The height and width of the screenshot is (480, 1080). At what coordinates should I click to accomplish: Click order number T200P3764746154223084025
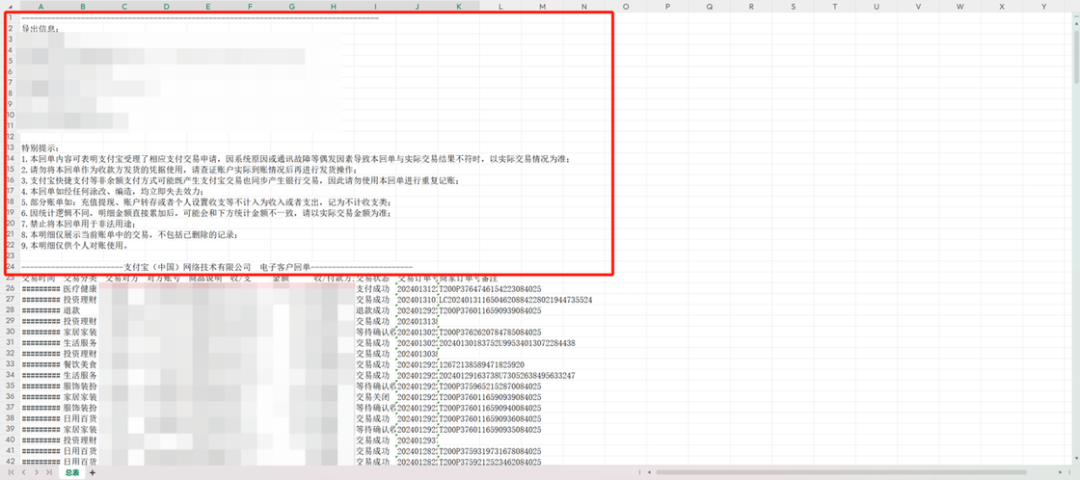point(490,289)
